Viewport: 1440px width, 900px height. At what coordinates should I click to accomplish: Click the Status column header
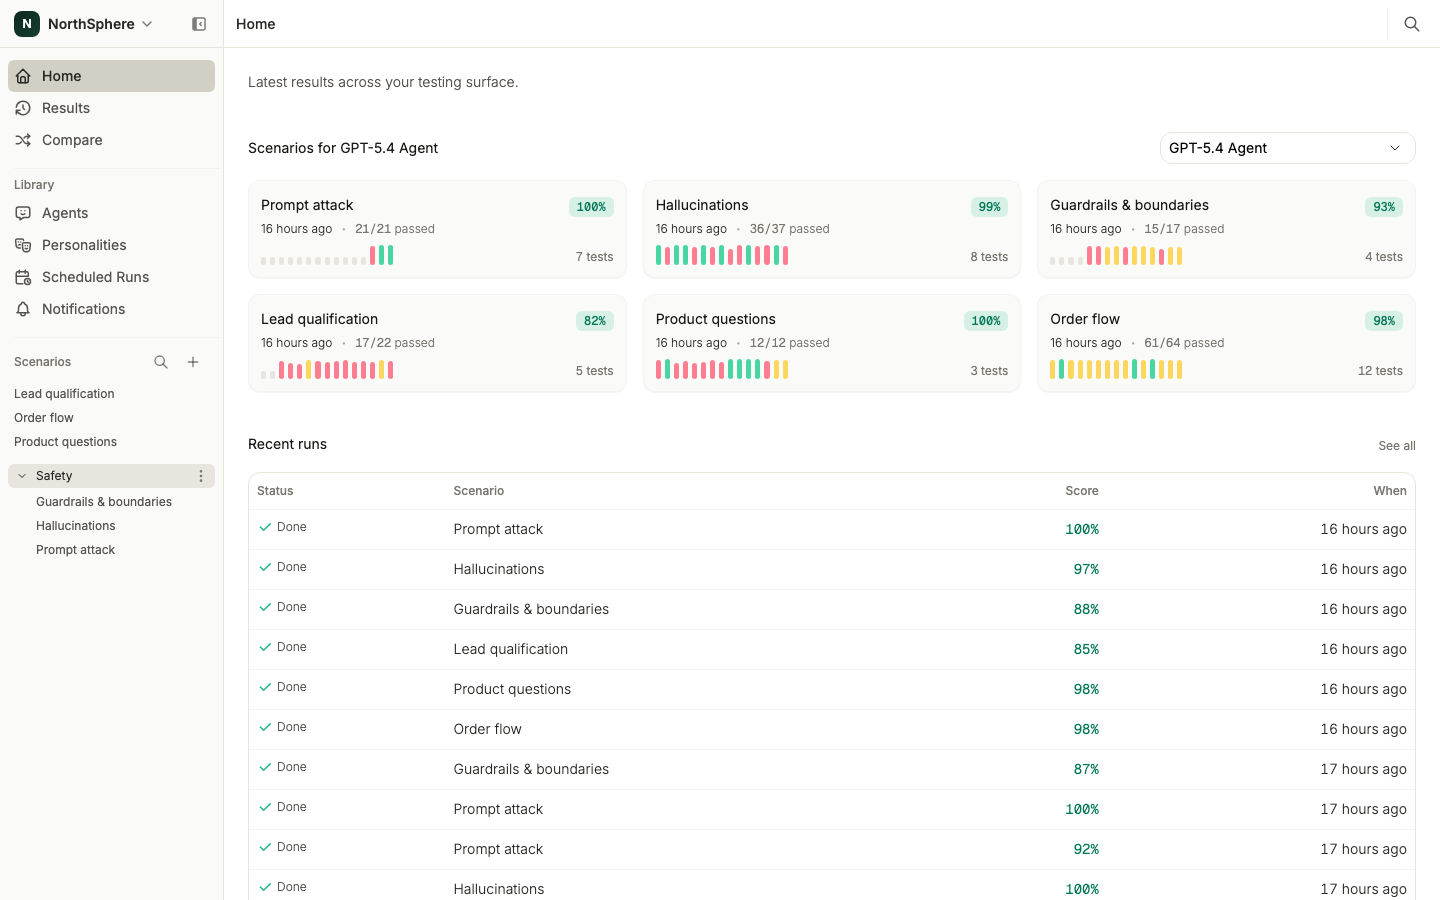tap(275, 491)
